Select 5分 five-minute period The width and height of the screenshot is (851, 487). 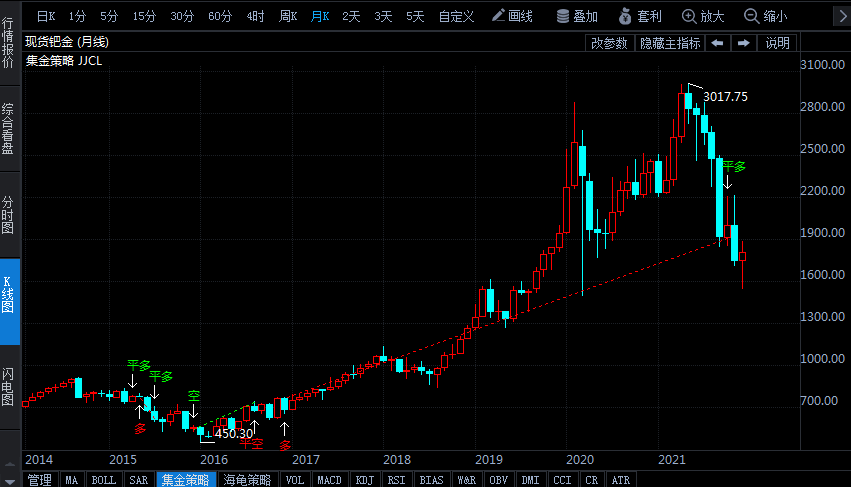coord(109,16)
